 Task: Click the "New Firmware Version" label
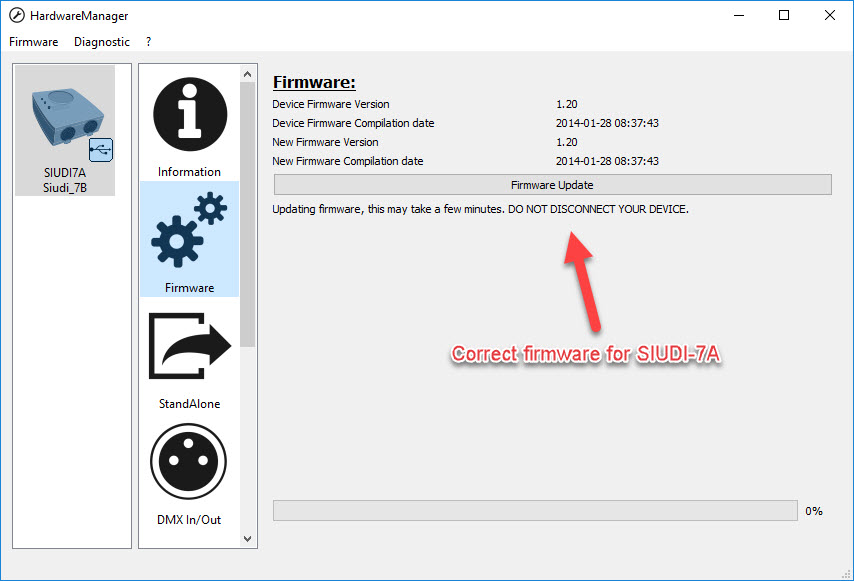[325, 142]
